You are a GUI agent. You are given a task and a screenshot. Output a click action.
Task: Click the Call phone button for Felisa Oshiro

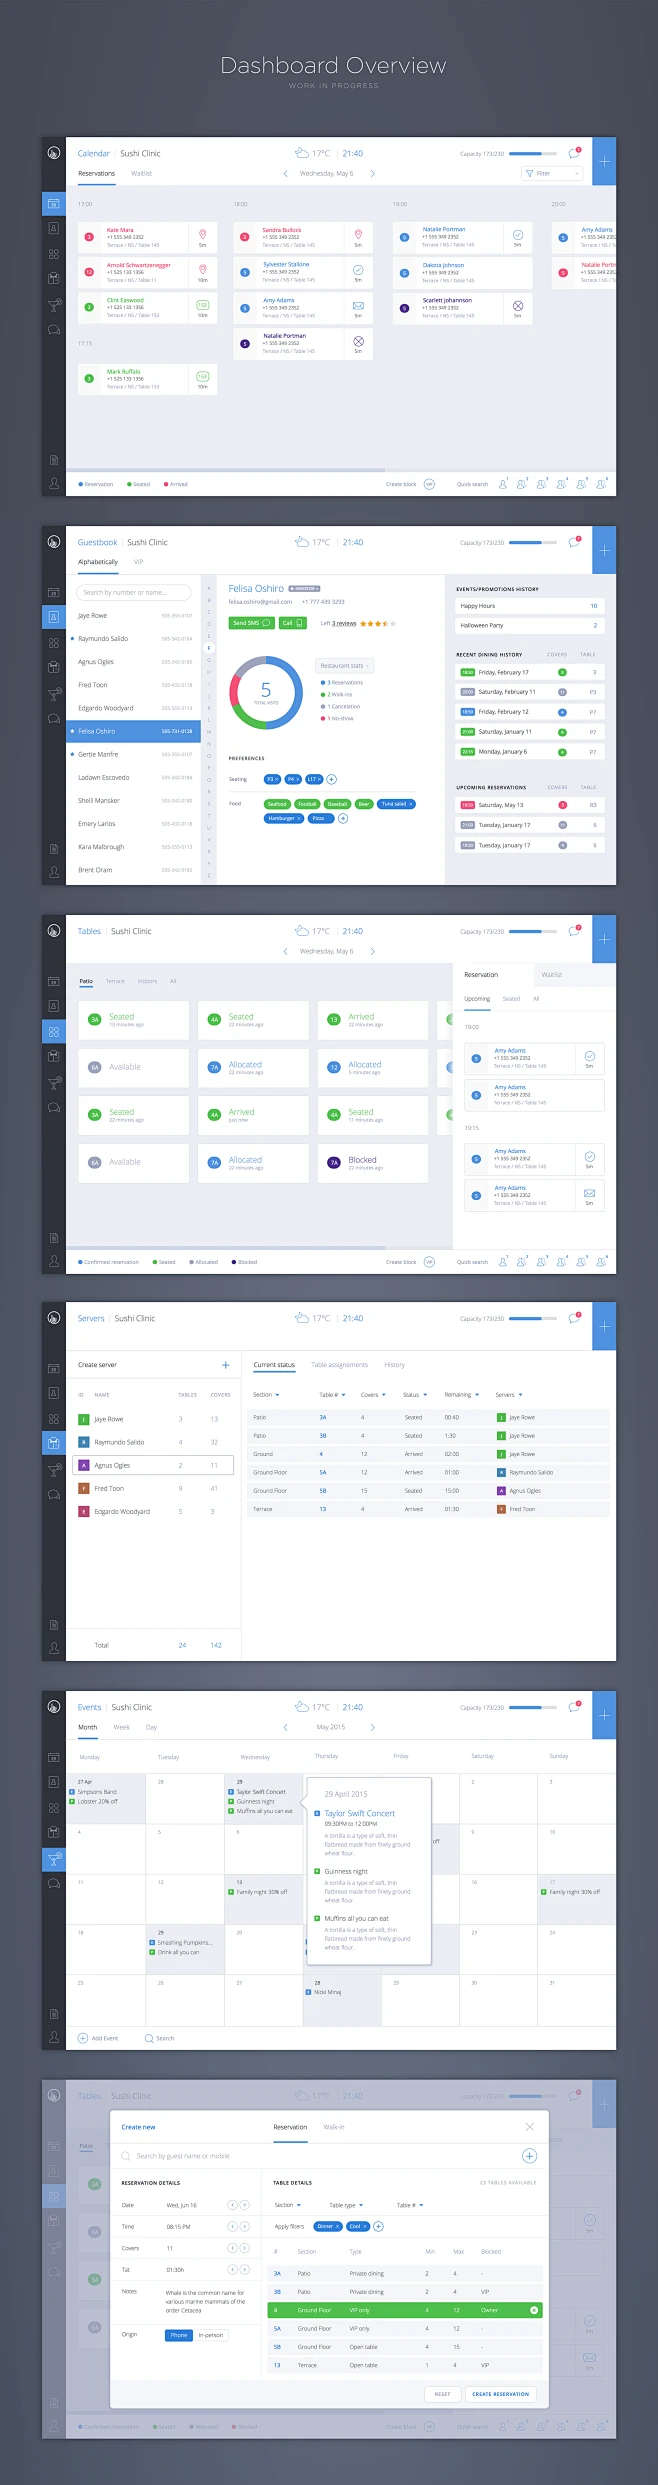pyautogui.click(x=292, y=623)
